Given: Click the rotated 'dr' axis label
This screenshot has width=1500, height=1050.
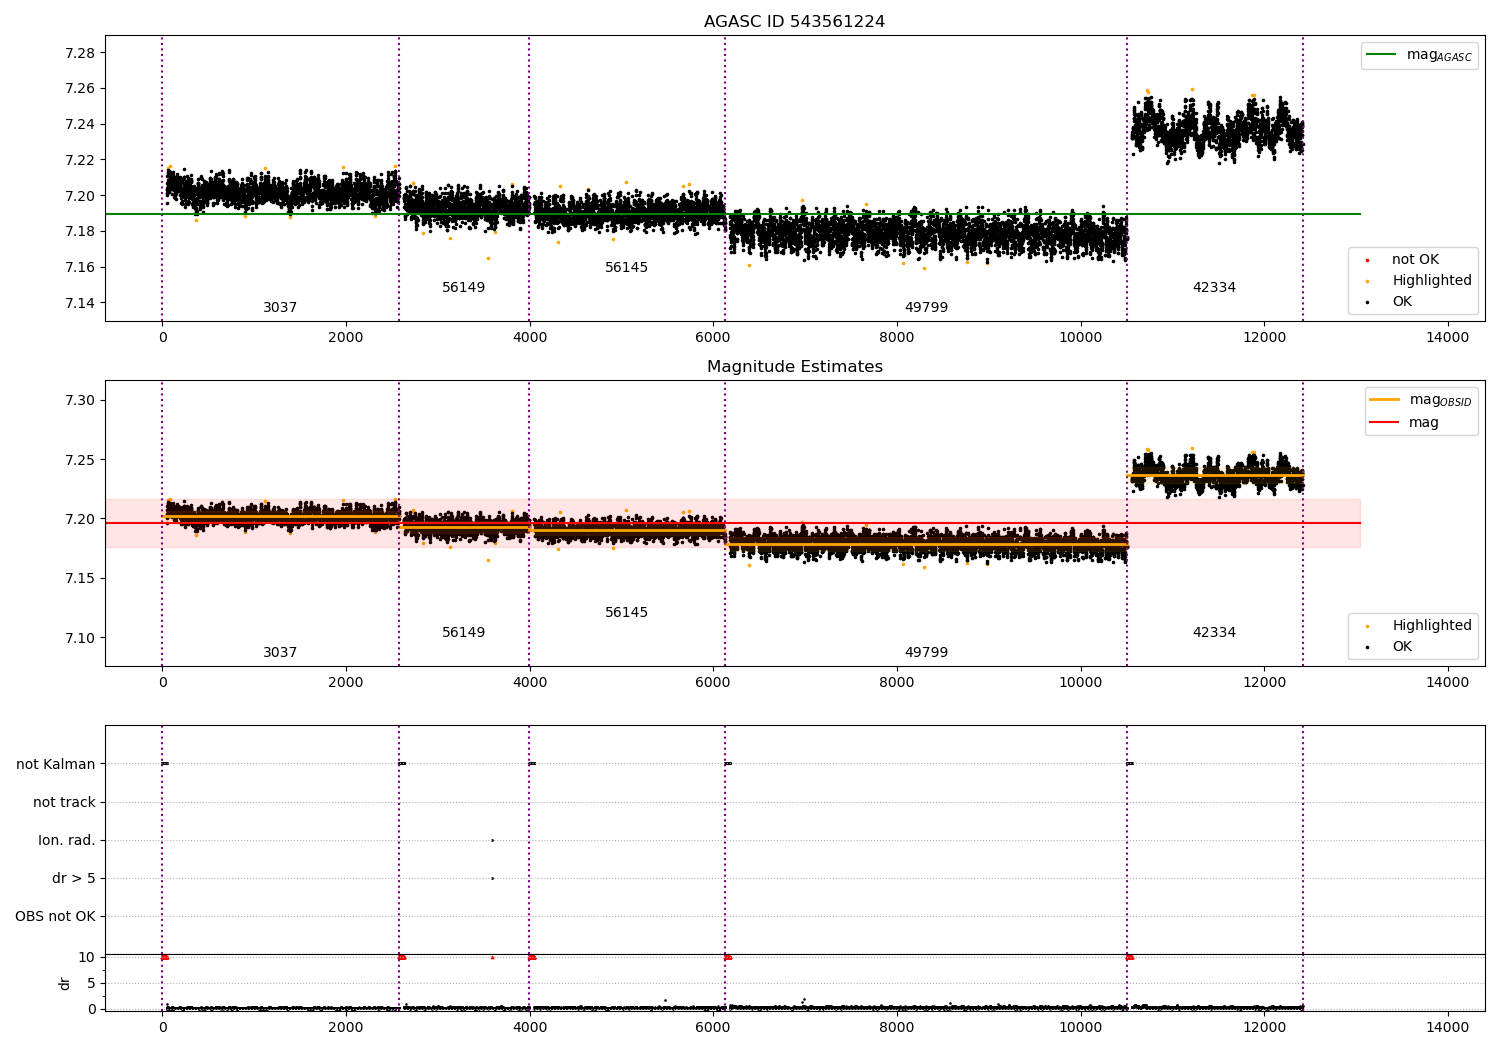Looking at the screenshot, I should point(65,984).
